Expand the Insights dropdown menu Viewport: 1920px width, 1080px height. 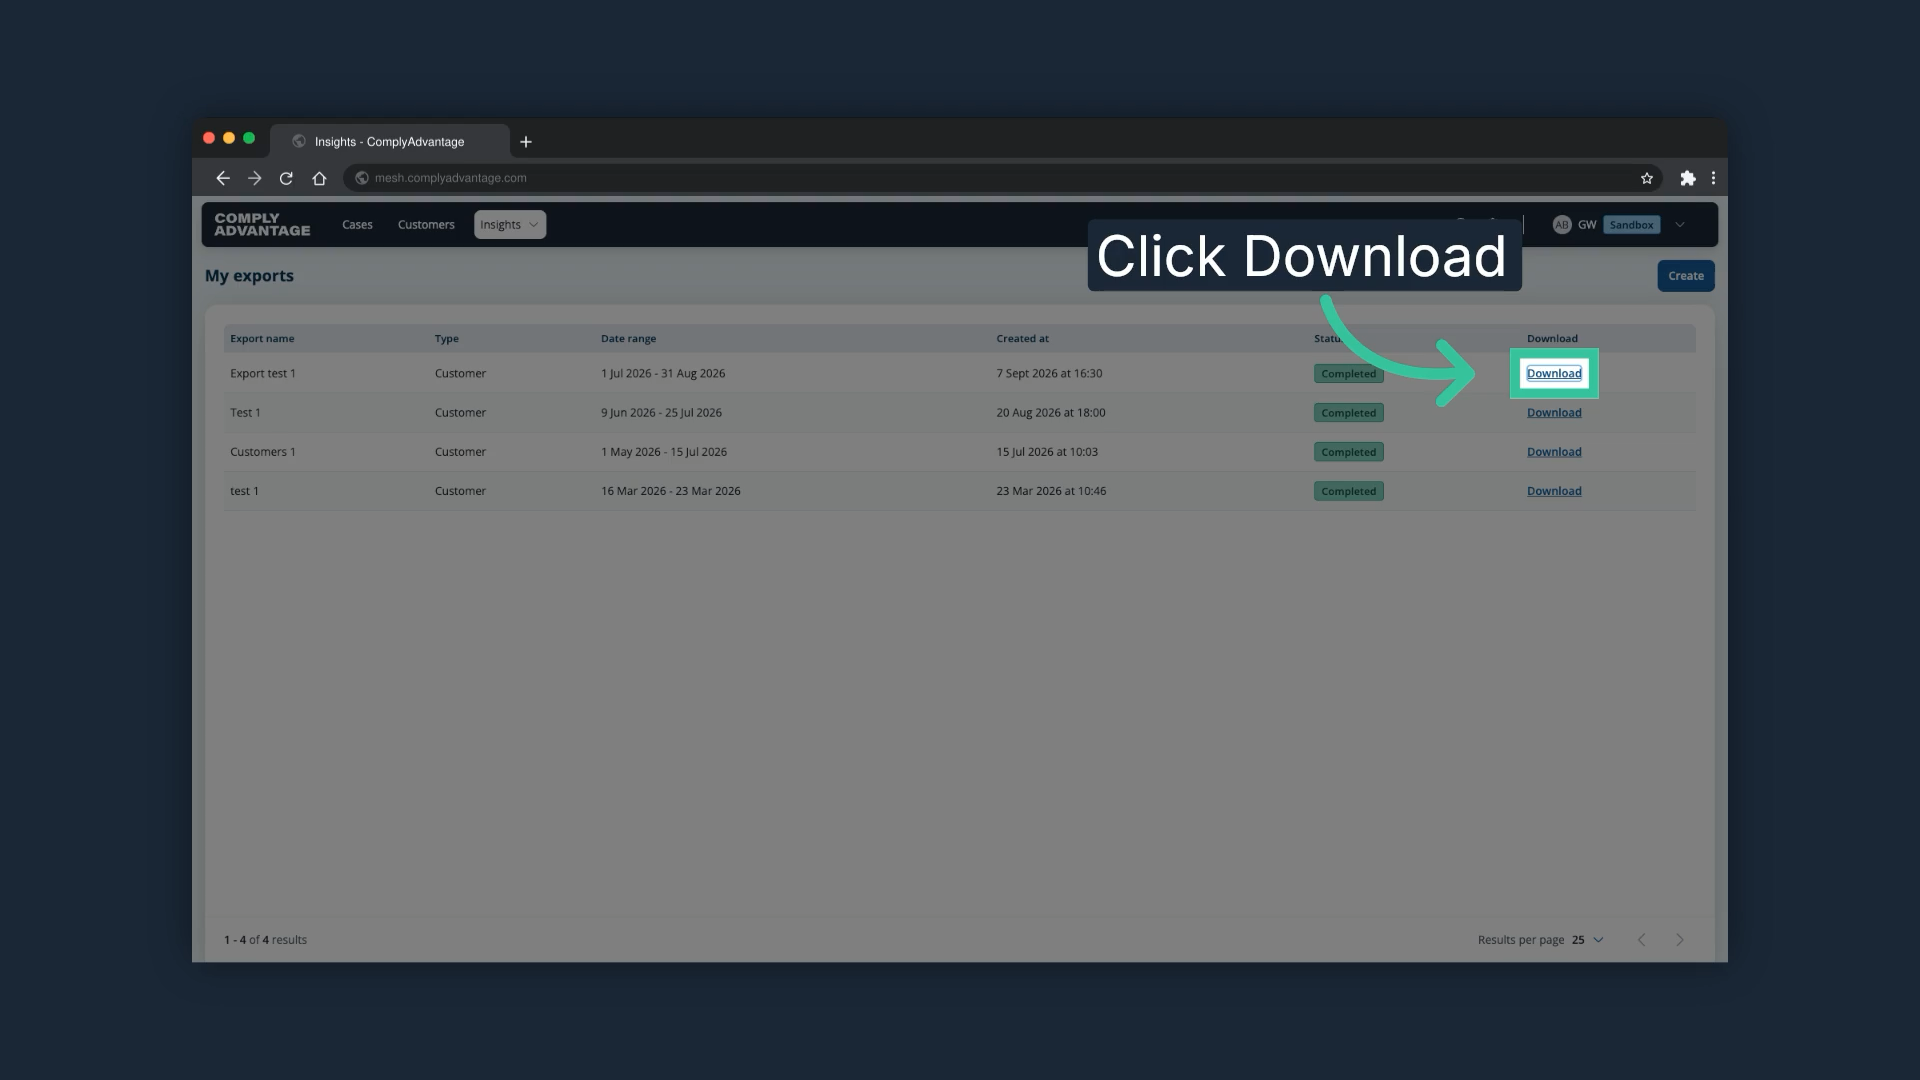[510, 225]
